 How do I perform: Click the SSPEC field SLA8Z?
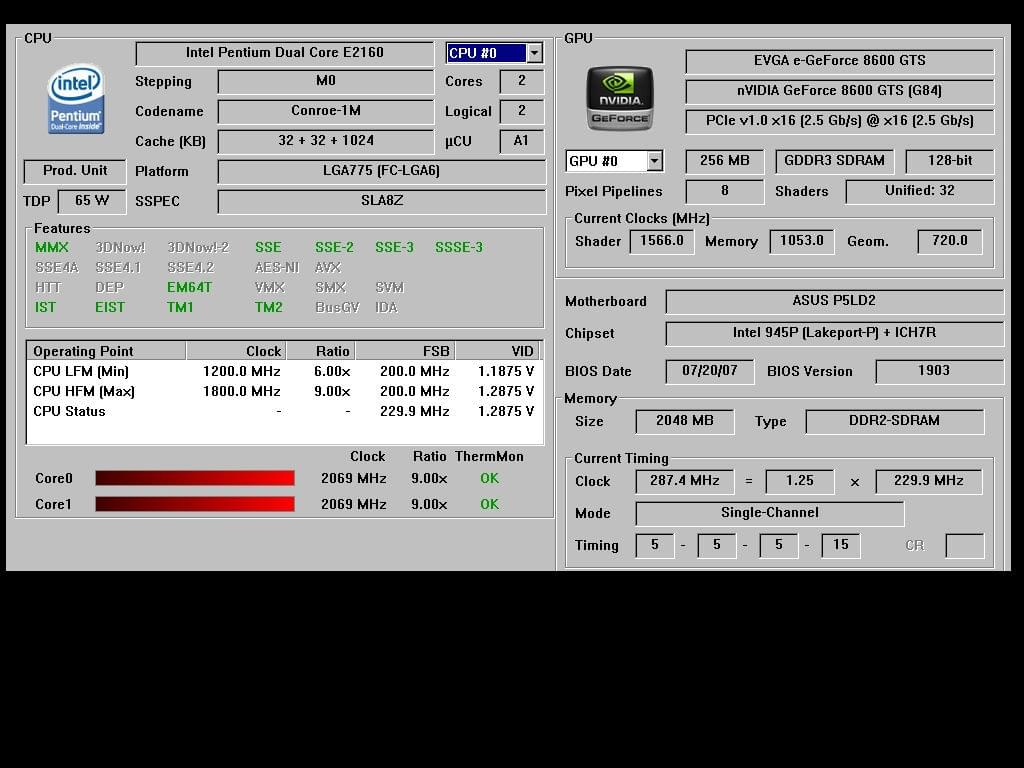tap(381, 201)
